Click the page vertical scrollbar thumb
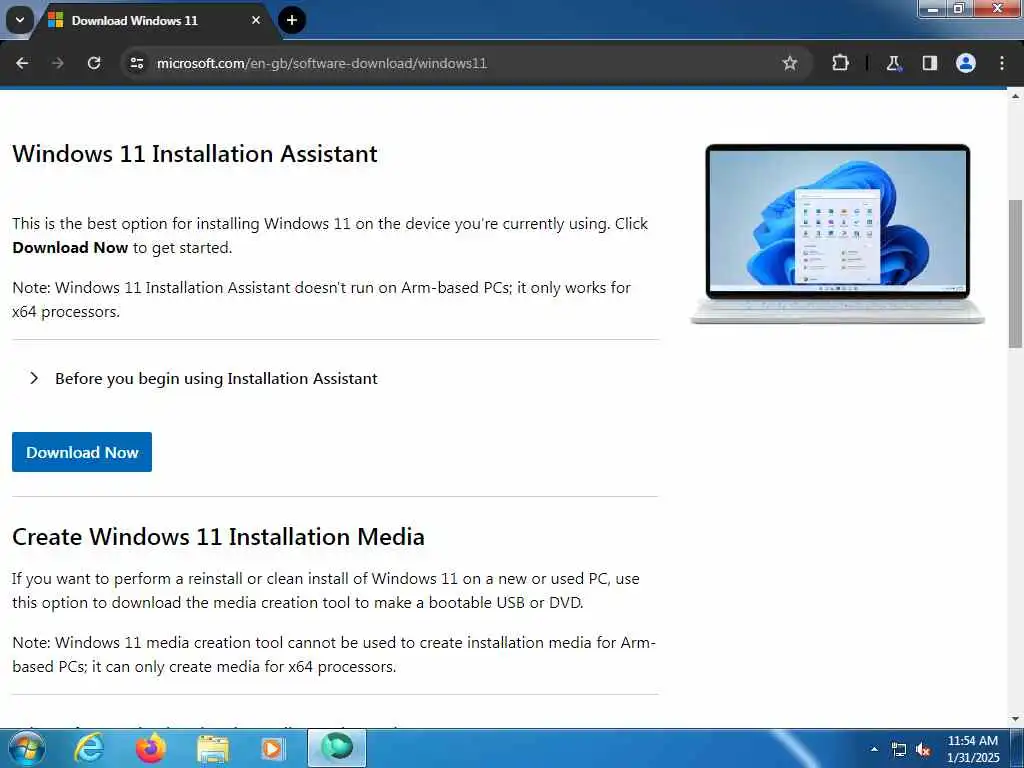Viewport: 1024px width, 768px height. [1015, 274]
